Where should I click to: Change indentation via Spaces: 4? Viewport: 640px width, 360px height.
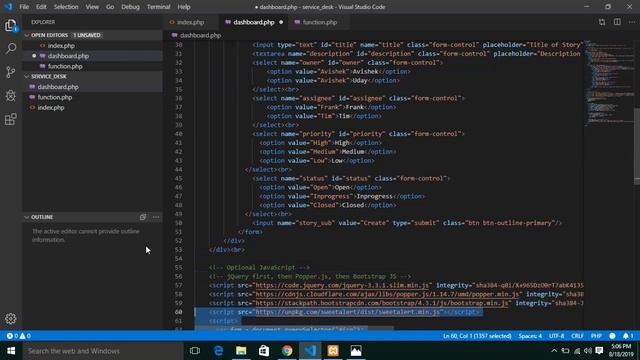click(530, 336)
